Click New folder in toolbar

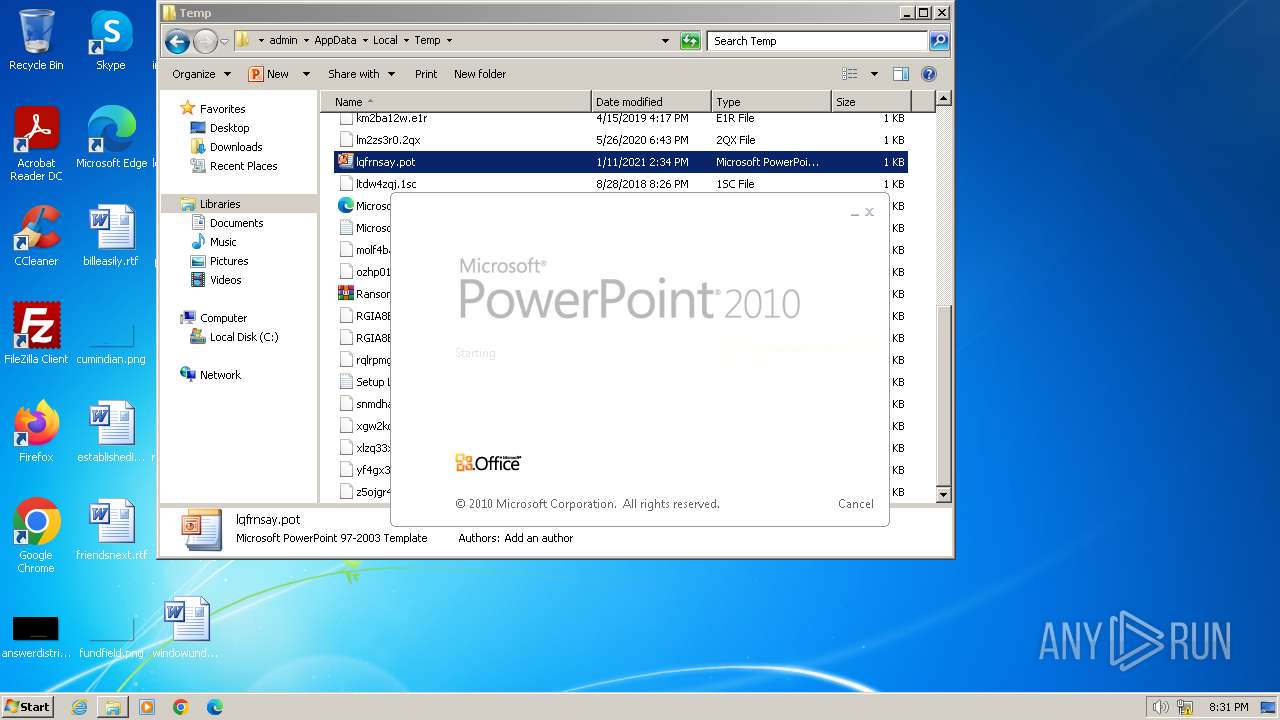point(480,74)
